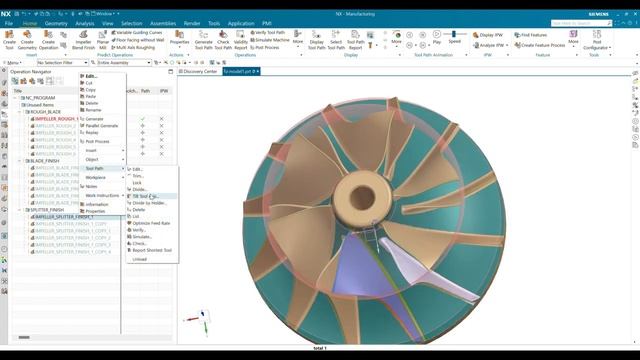Screen dimensions: 640x360
Task: Choose Rename in context menu
Action: (x=102, y=110)
